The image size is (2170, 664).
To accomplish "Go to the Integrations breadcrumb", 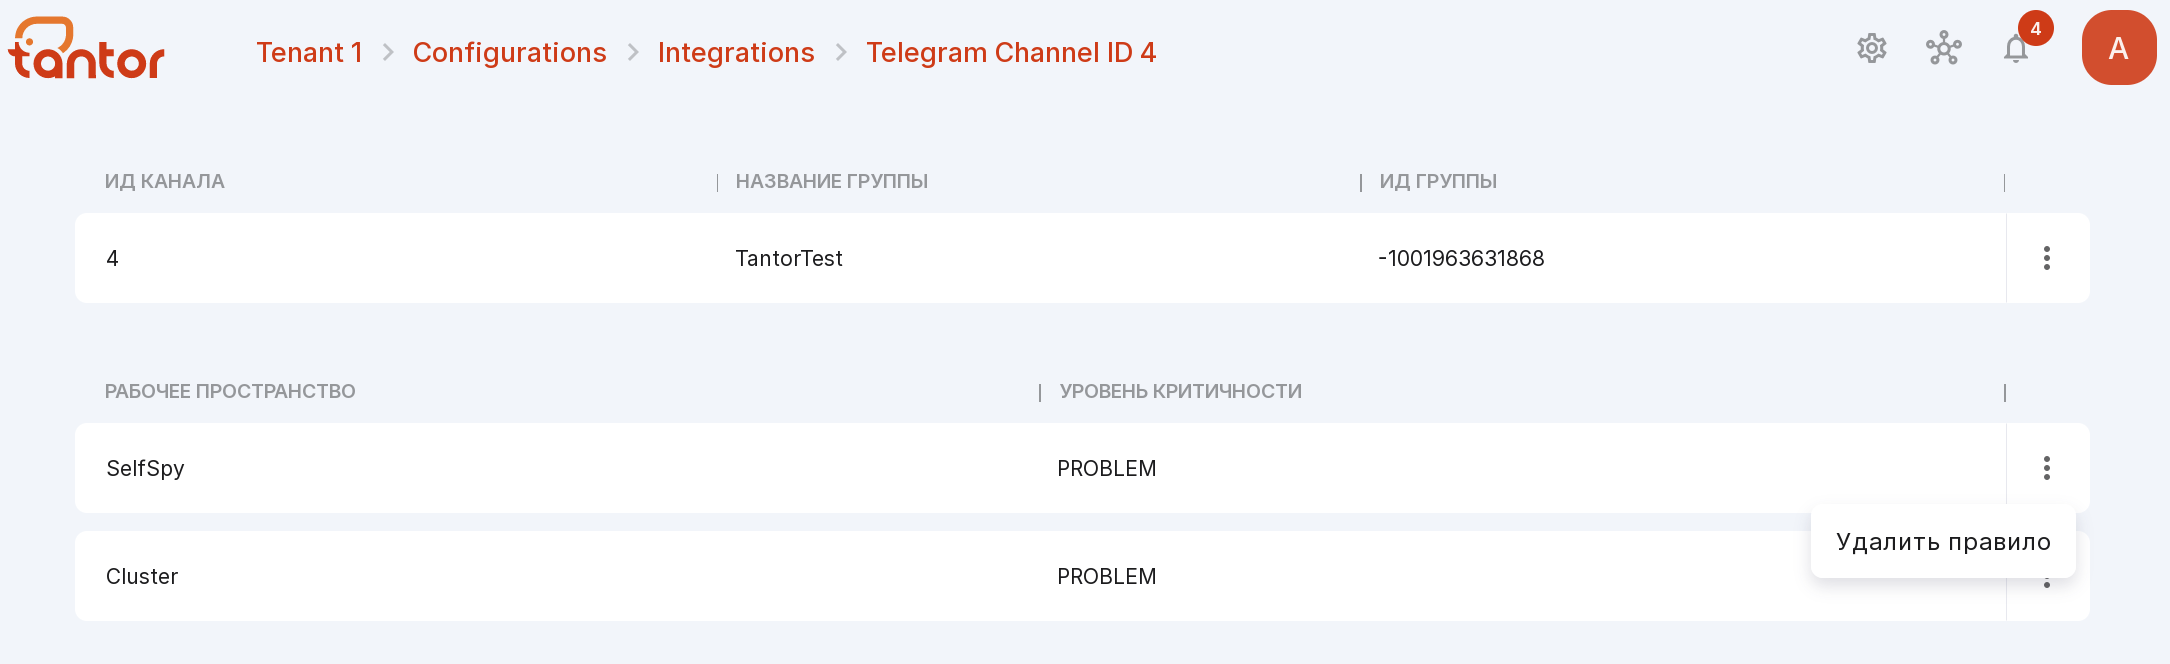I will click(x=736, y=52).
